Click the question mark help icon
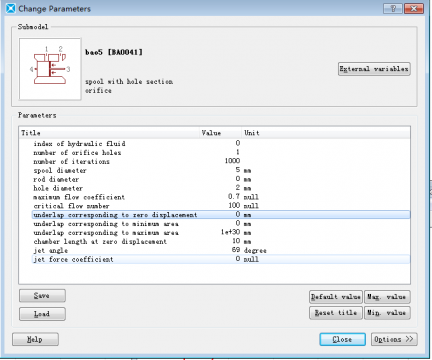Image resolution: width=432 pixels, height=360 pixels. (x=393, y=8)
